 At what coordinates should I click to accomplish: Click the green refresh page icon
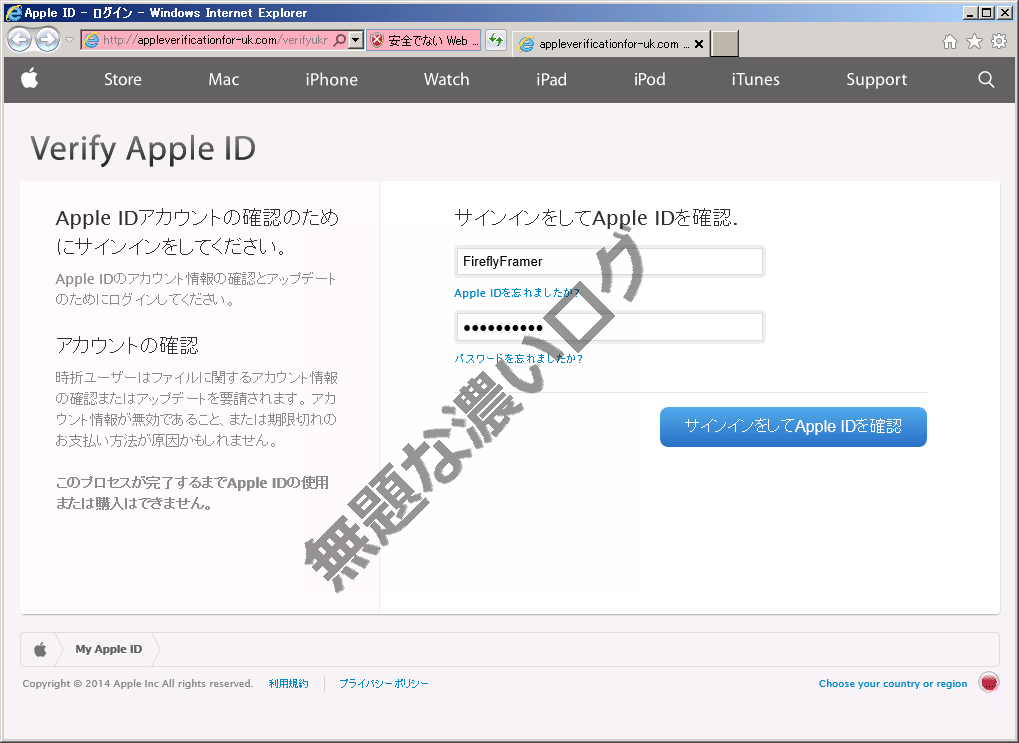[496, 40]
